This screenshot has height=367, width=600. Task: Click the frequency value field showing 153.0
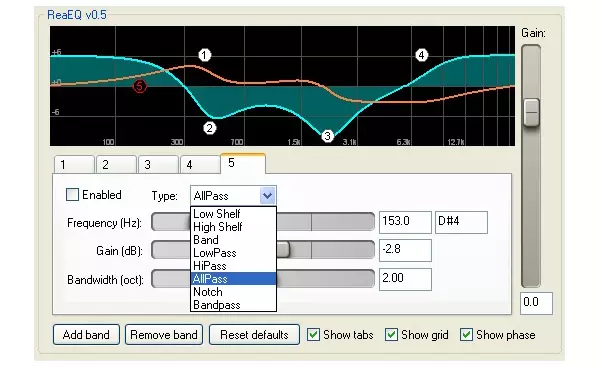click(405, 222)
